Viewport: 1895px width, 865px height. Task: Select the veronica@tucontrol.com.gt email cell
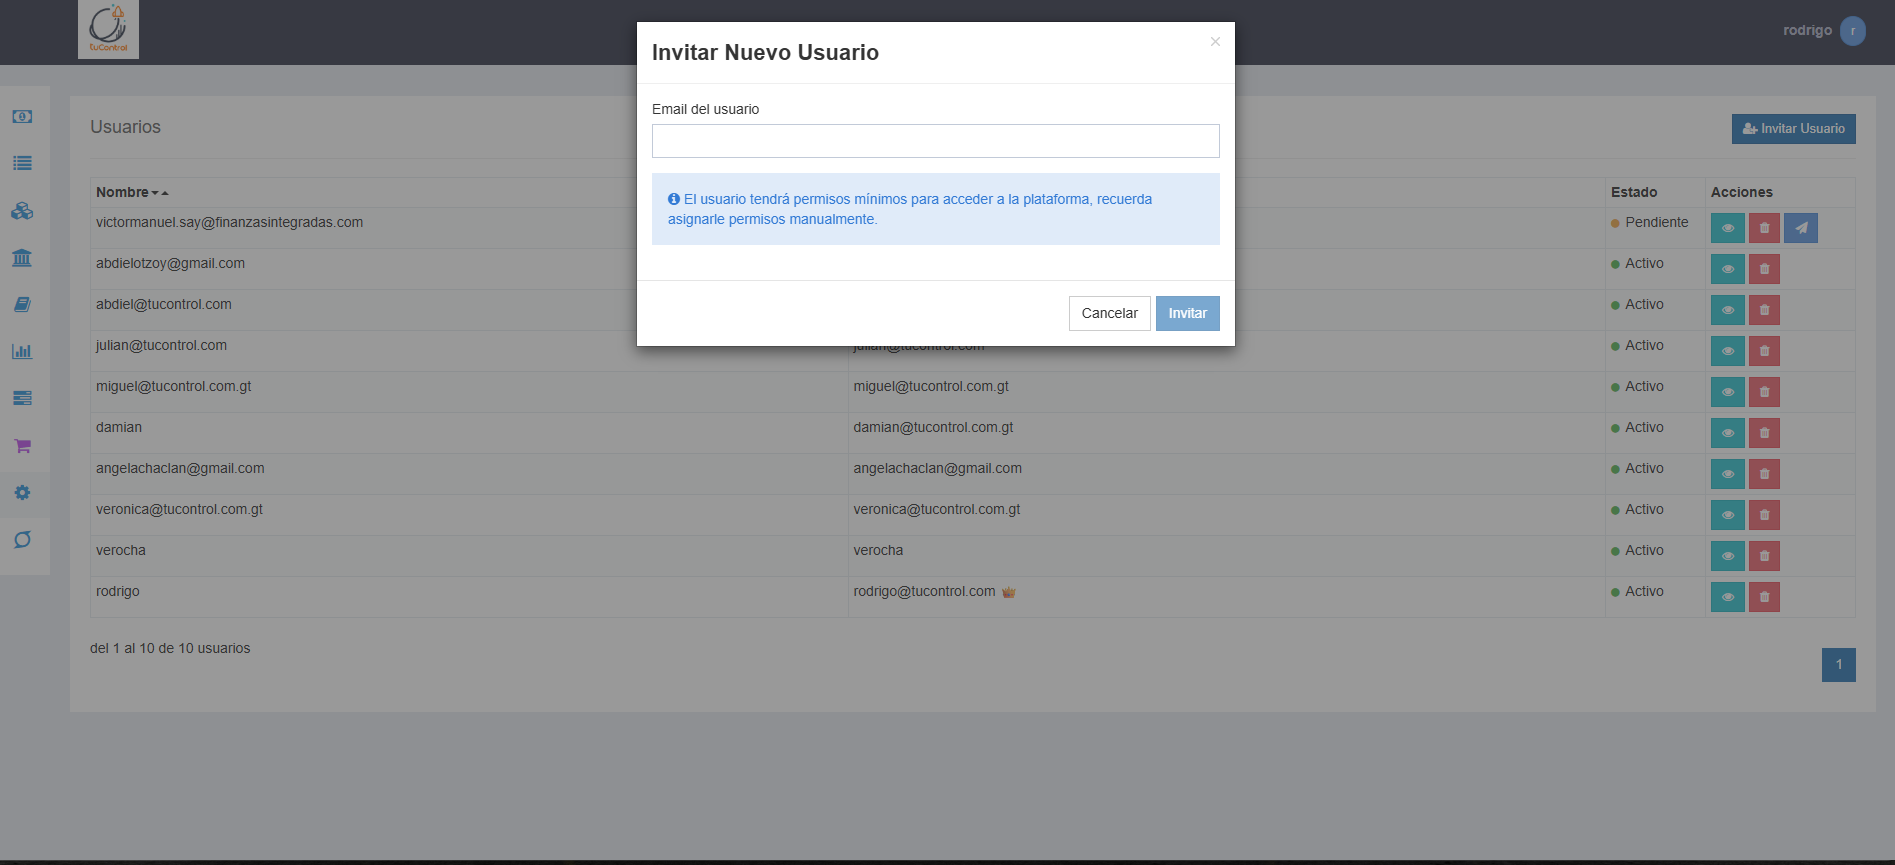coord(936,509)
